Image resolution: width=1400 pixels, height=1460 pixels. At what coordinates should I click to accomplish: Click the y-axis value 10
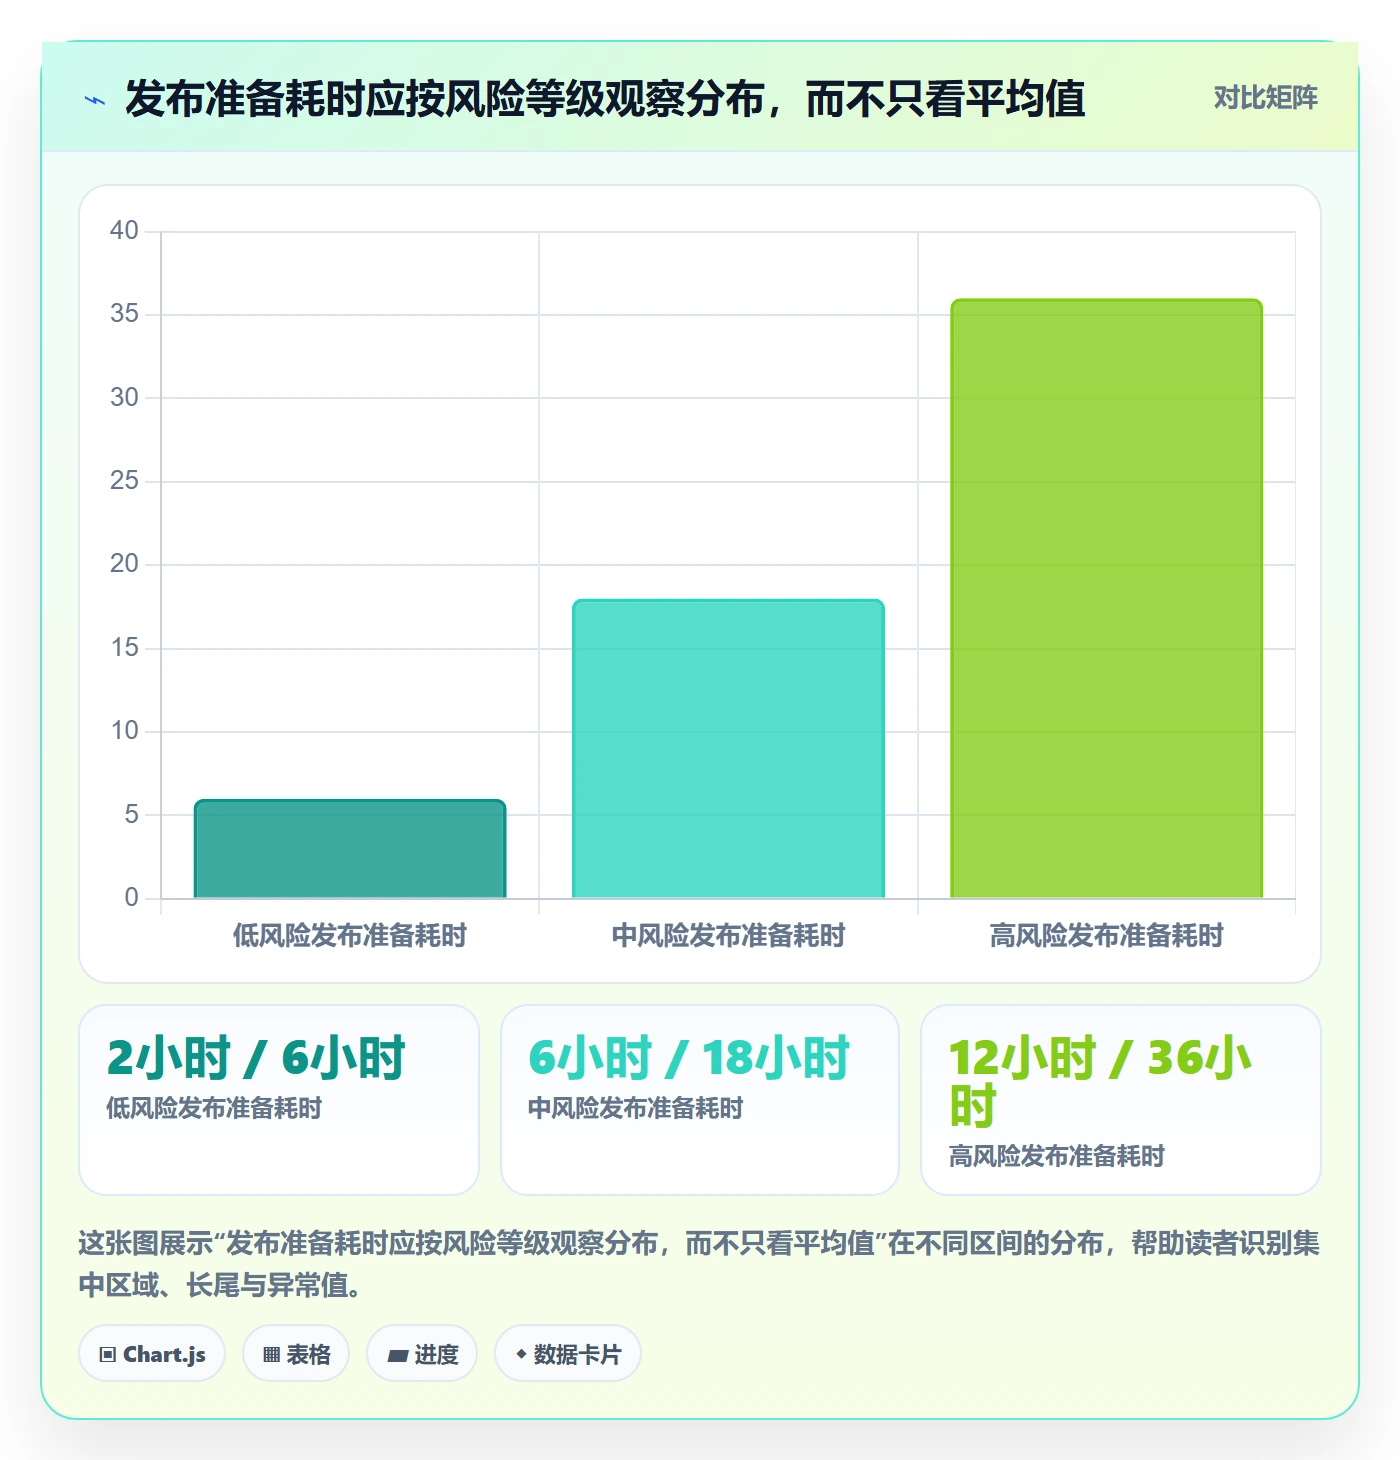[x=124, y=731]
